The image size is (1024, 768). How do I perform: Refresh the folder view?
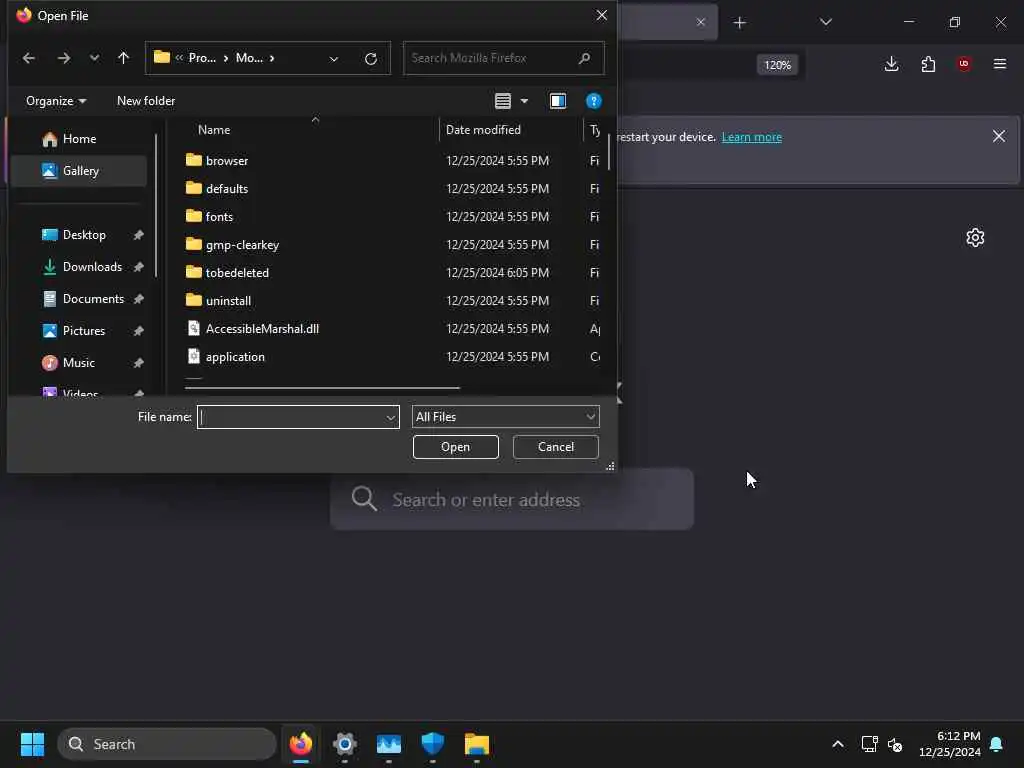[371, 59]
